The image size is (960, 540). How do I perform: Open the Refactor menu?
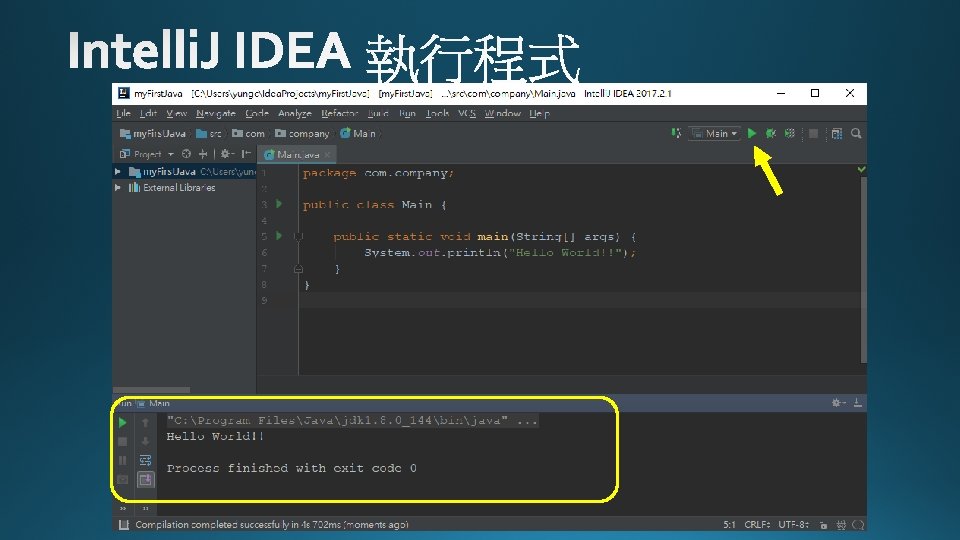coord(339,113)
